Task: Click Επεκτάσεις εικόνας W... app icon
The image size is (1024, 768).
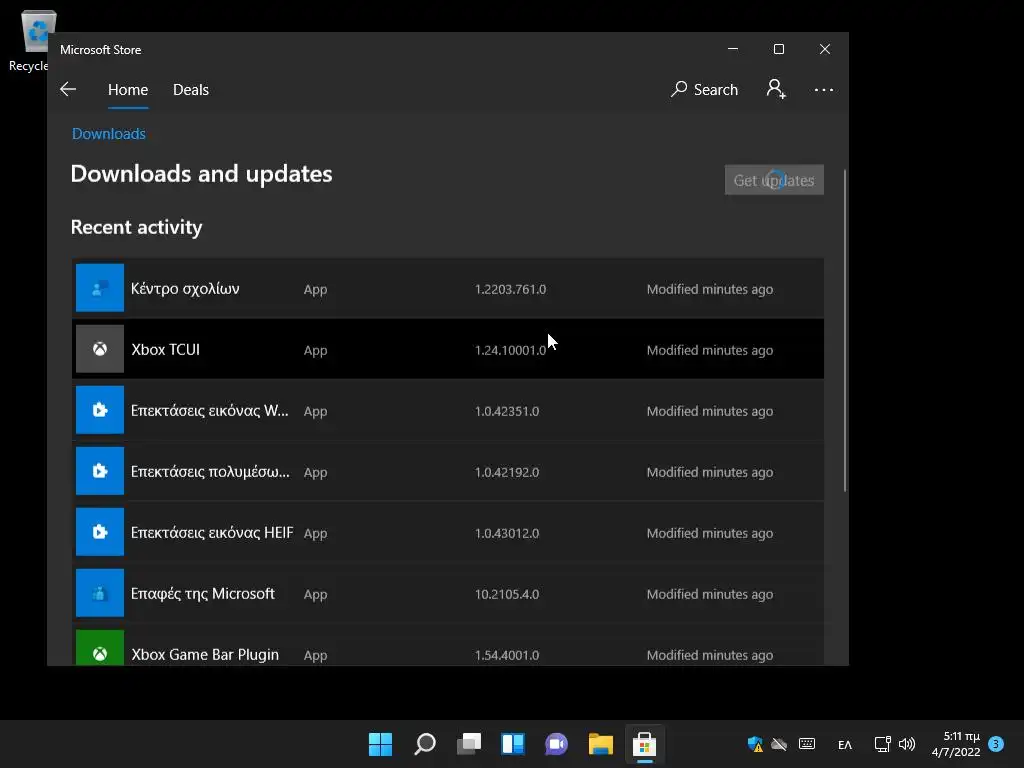Action: pyautogui.click(x=100, y=410)
